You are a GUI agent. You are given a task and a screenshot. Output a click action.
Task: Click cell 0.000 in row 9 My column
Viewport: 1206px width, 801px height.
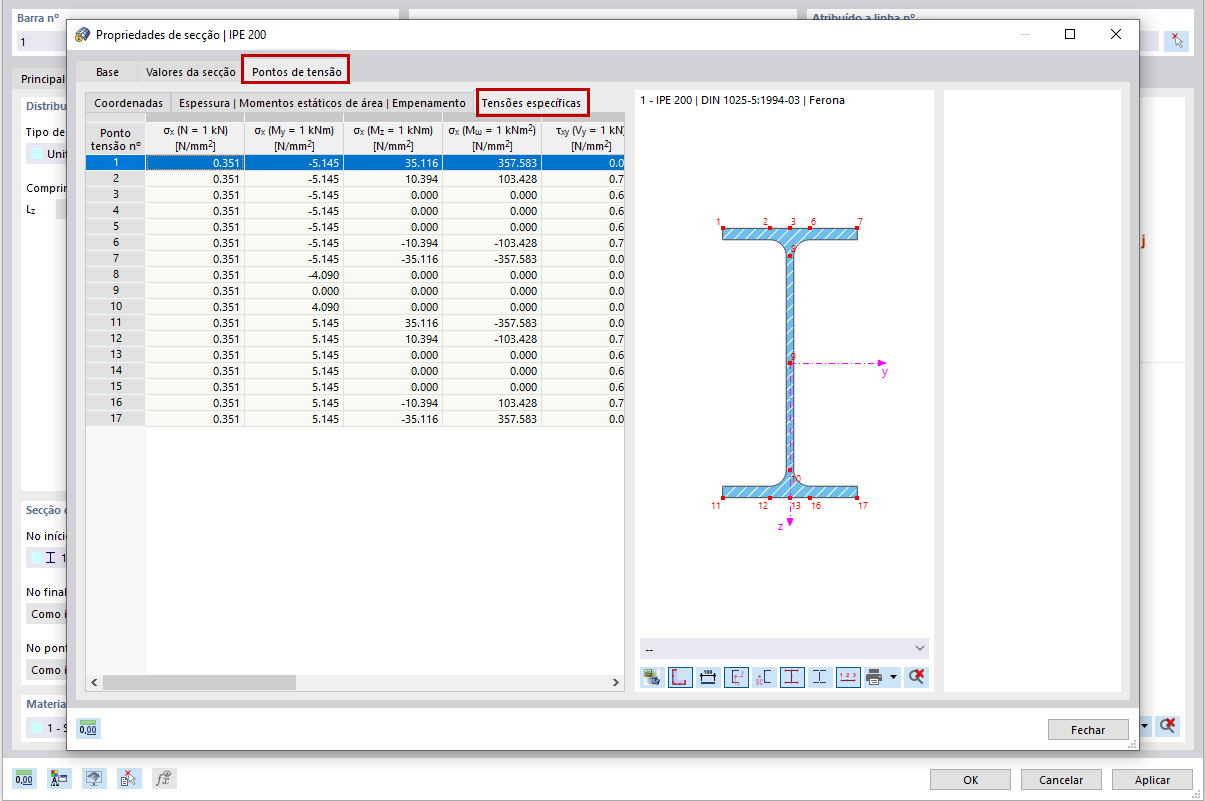coord(294,290)
